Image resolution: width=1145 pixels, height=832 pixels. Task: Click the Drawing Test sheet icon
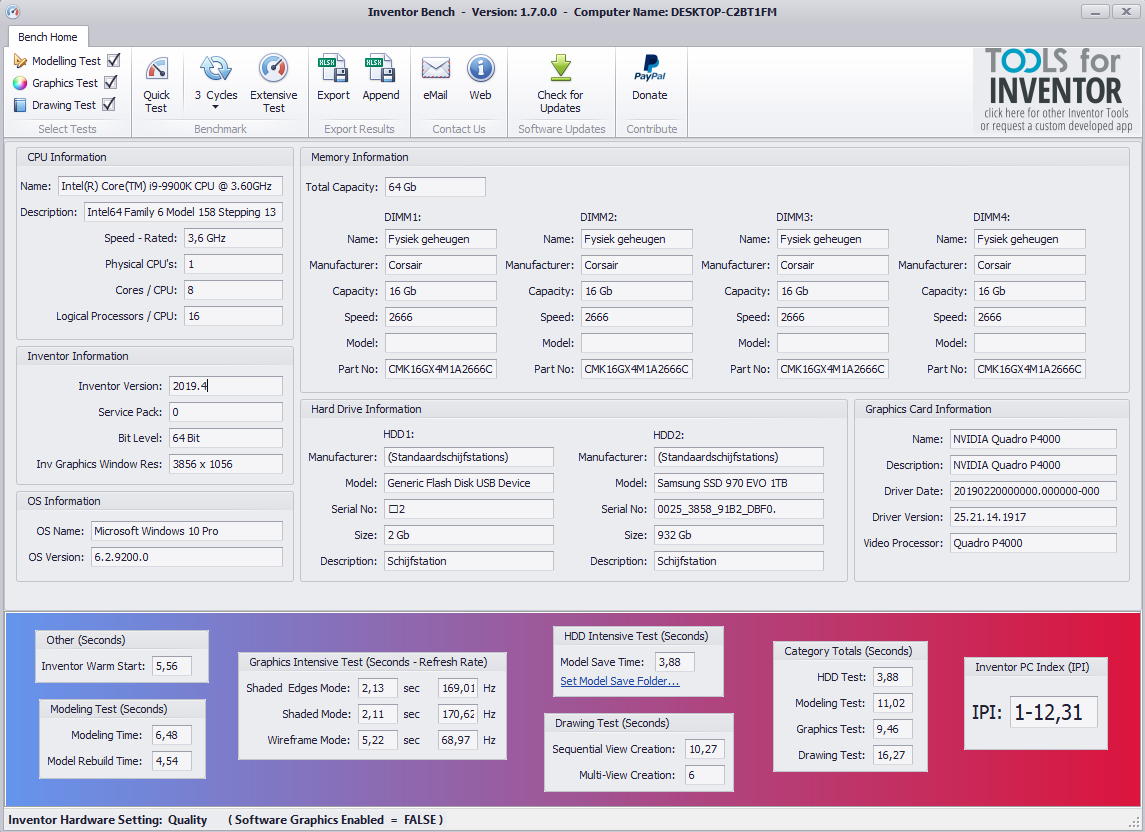(20, 105)
